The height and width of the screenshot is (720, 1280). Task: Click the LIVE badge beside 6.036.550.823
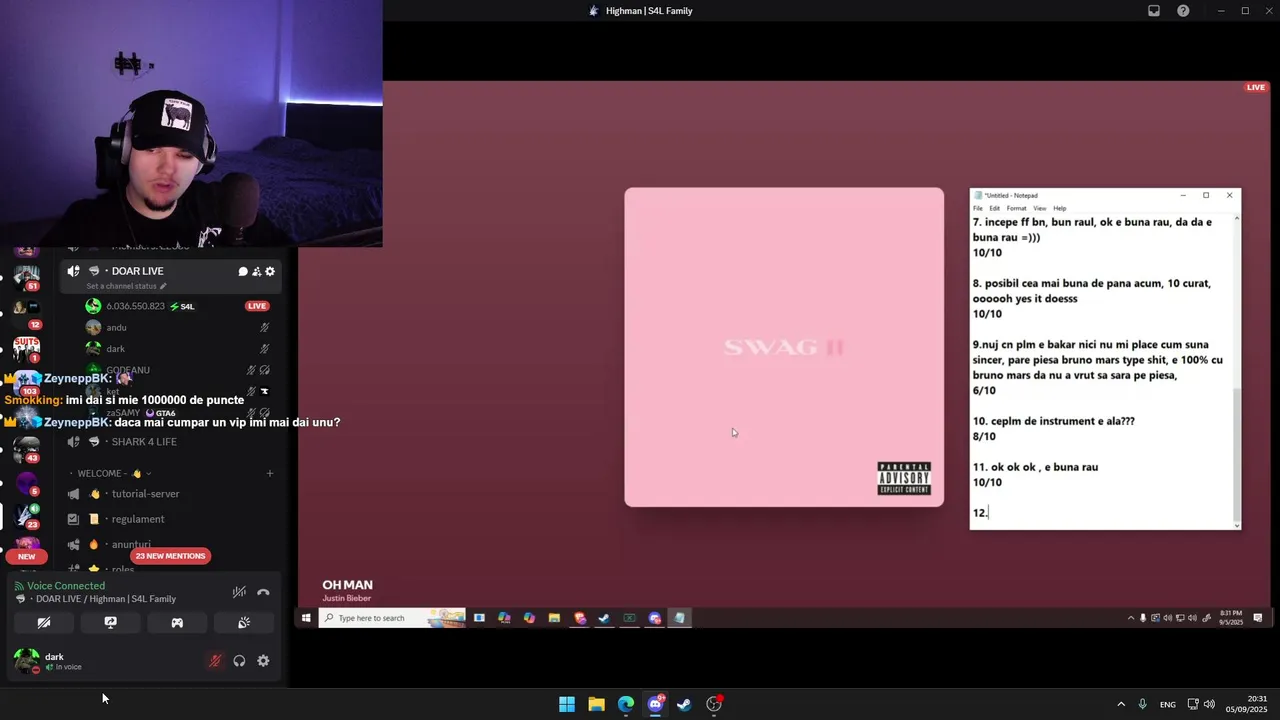[x=257, y=306]
